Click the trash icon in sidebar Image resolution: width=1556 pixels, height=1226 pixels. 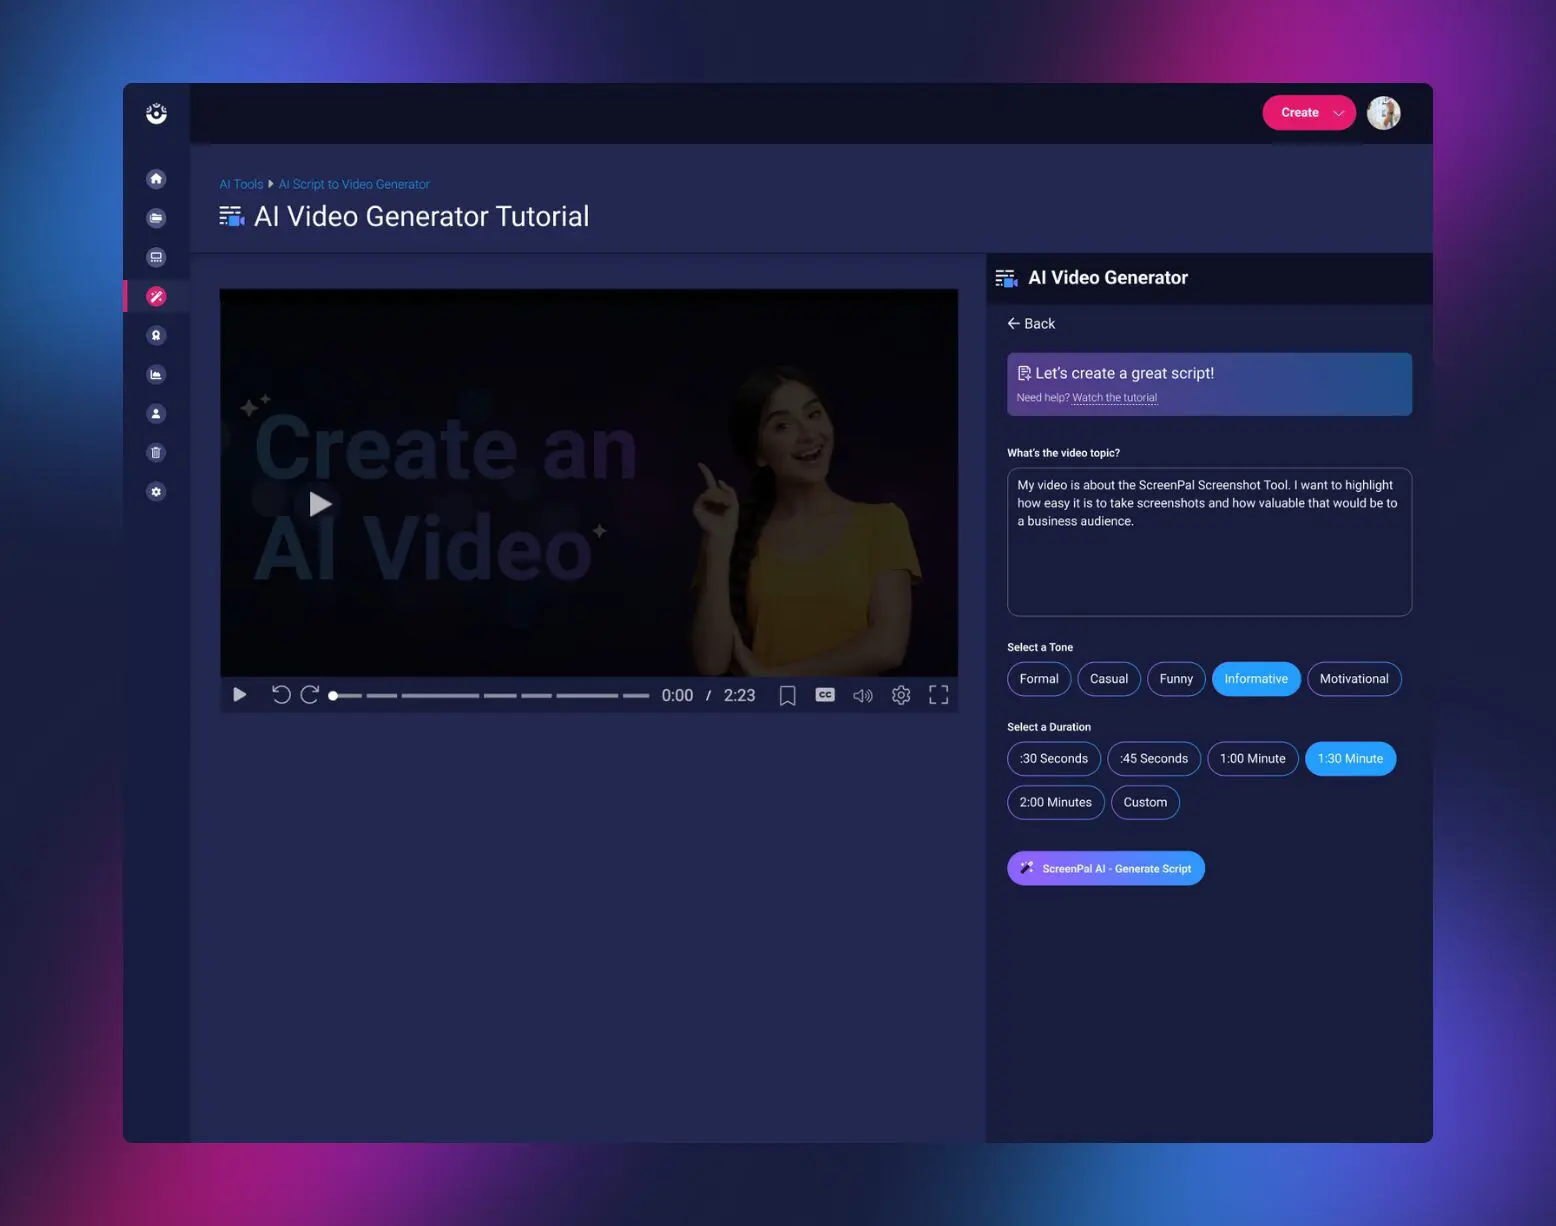click(x=156, y=453)
